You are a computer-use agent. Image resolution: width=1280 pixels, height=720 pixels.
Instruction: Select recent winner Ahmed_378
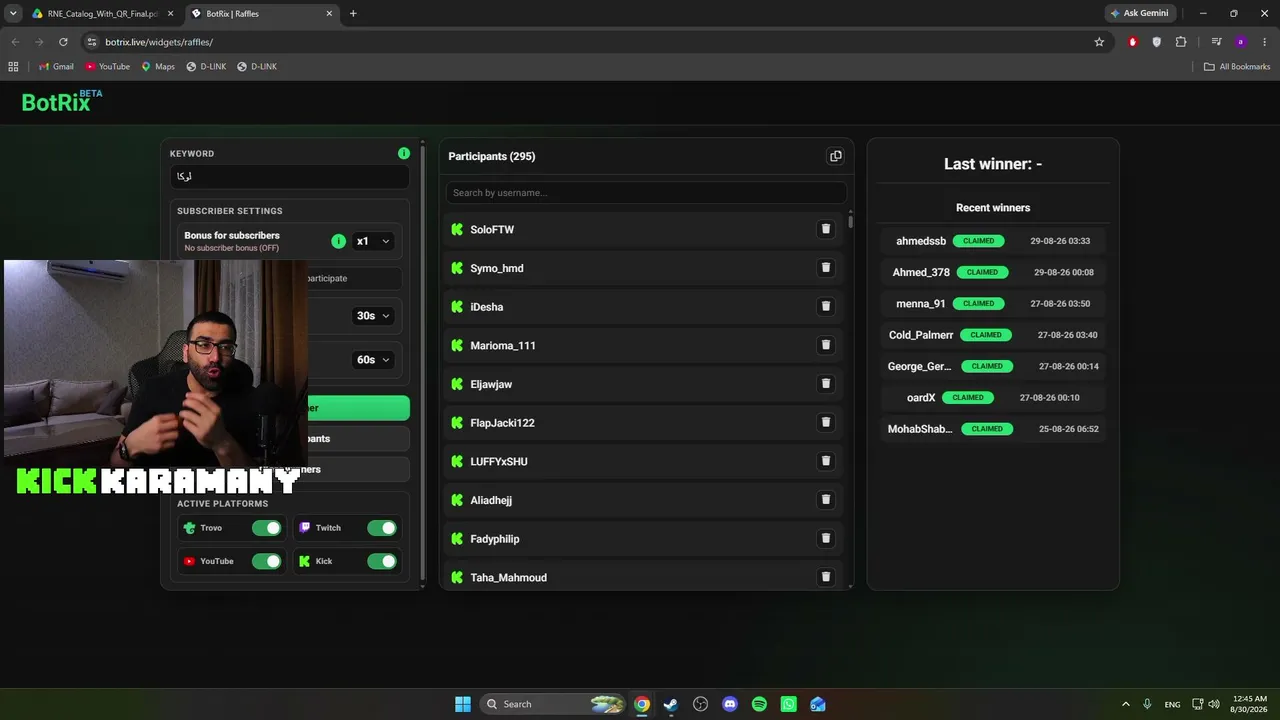(x=921, y=272)
